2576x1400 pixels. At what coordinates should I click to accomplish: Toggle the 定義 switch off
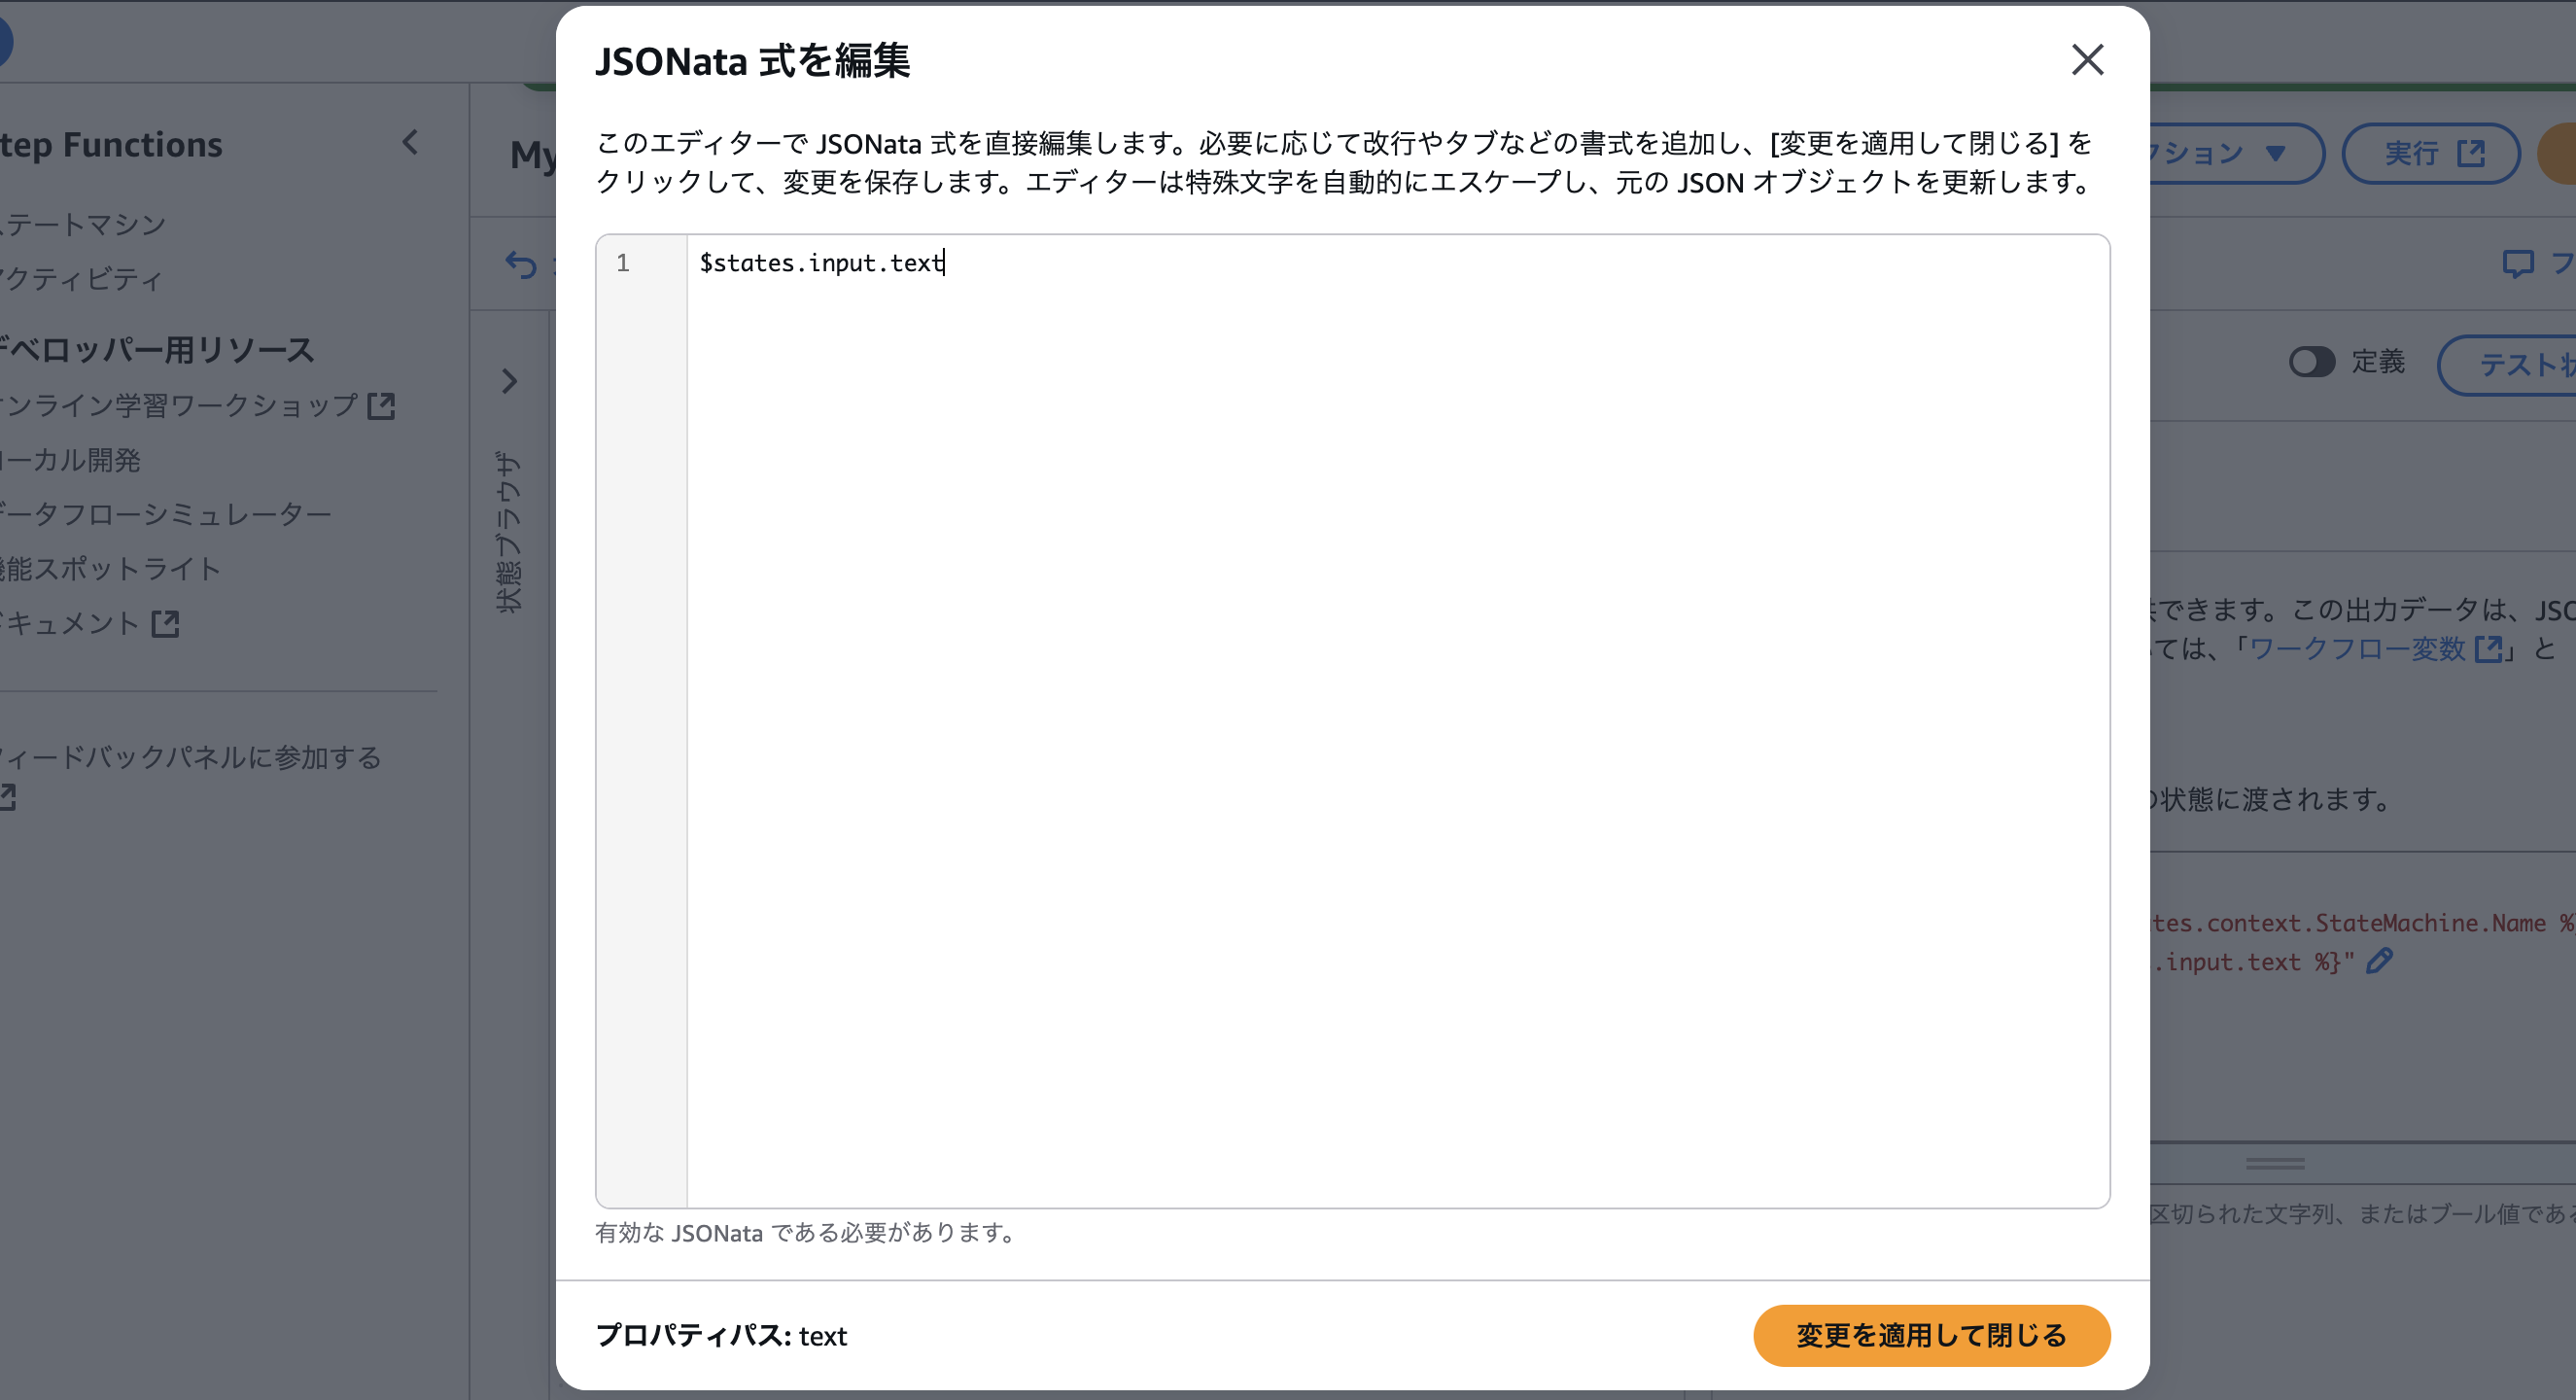(2313, 363)
